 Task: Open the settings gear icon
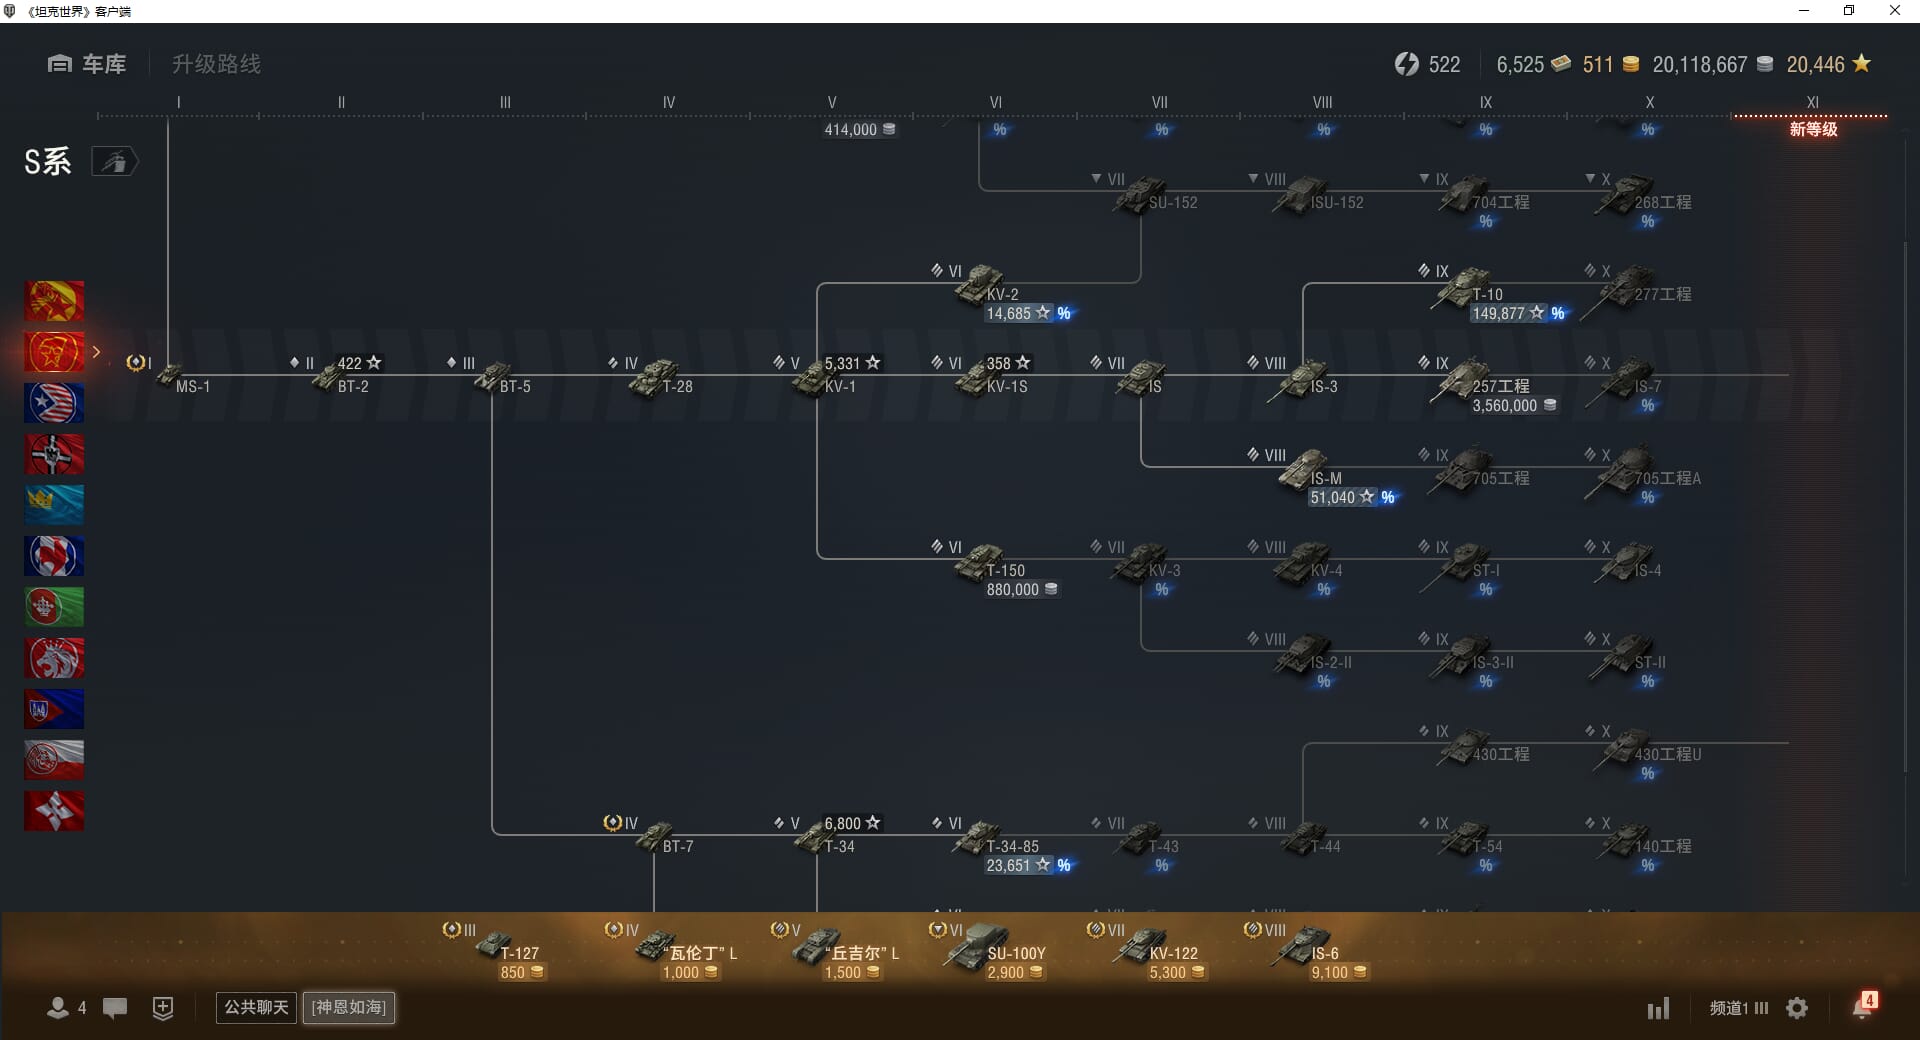coord(1797,1008)
